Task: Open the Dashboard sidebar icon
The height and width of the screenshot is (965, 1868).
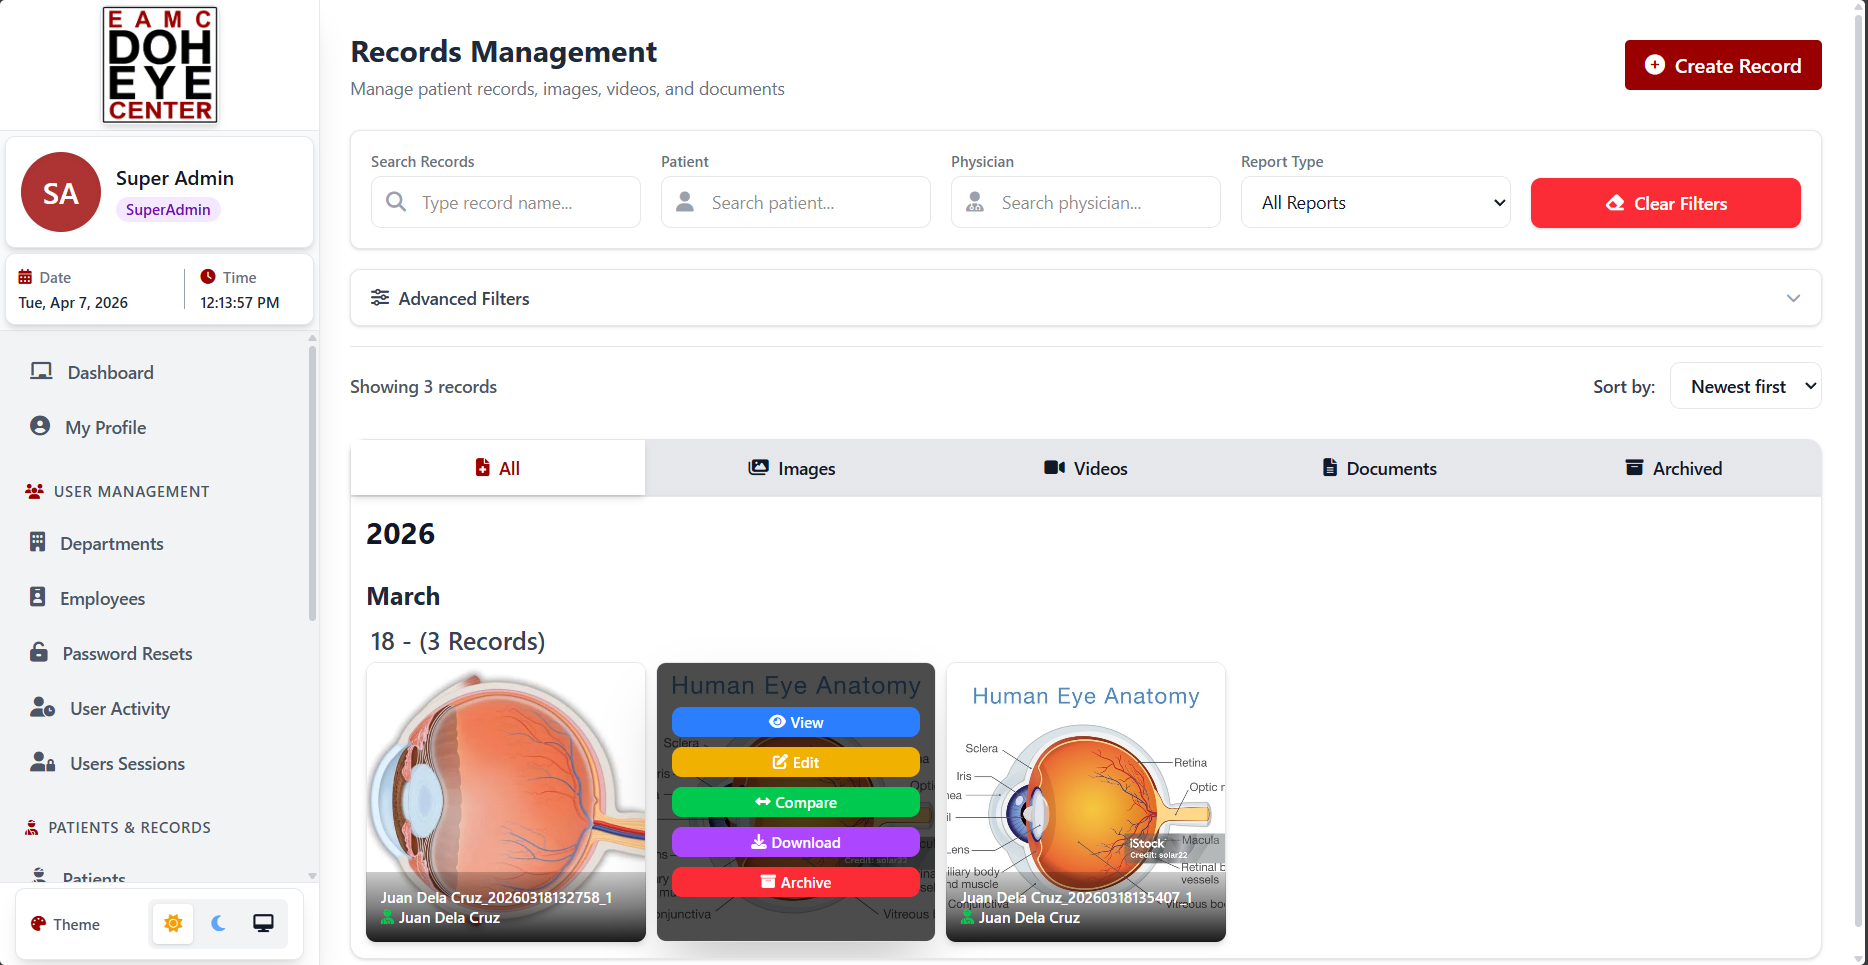Action: pyautogui.click(x=41, y=372)
